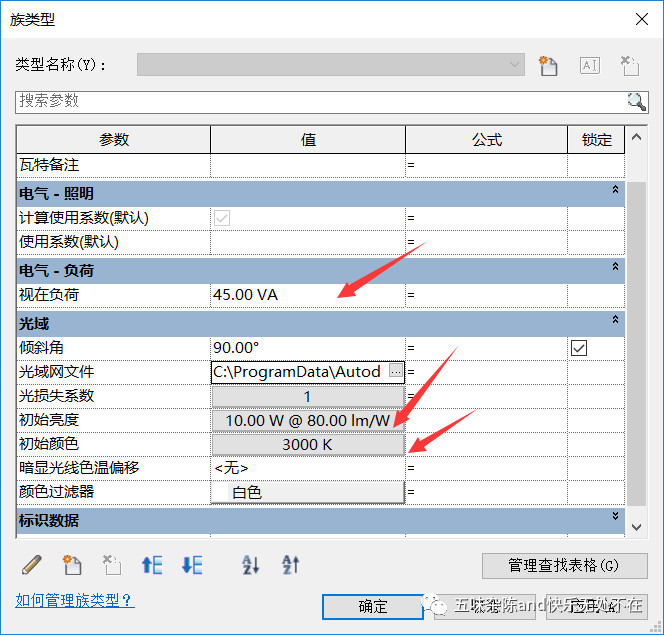This screenshot has width=664, height=635.
Task: Click the 瓦特备注 parameter row
Action: 321,165
